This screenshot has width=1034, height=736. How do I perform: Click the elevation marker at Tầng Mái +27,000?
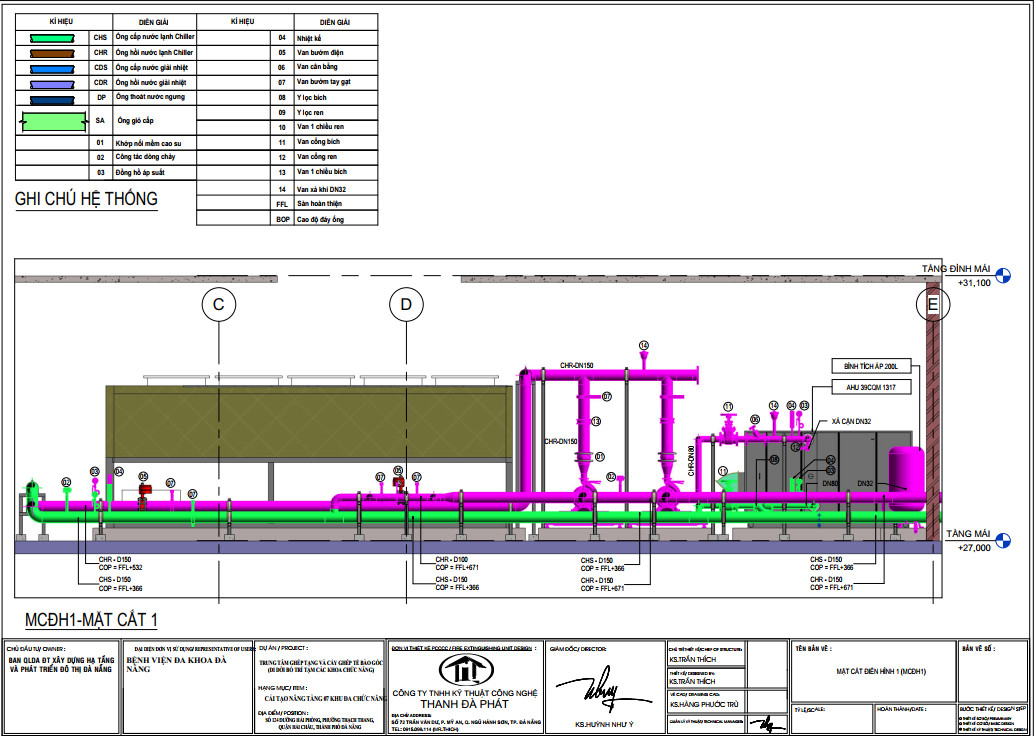(x=1007, y=535)
